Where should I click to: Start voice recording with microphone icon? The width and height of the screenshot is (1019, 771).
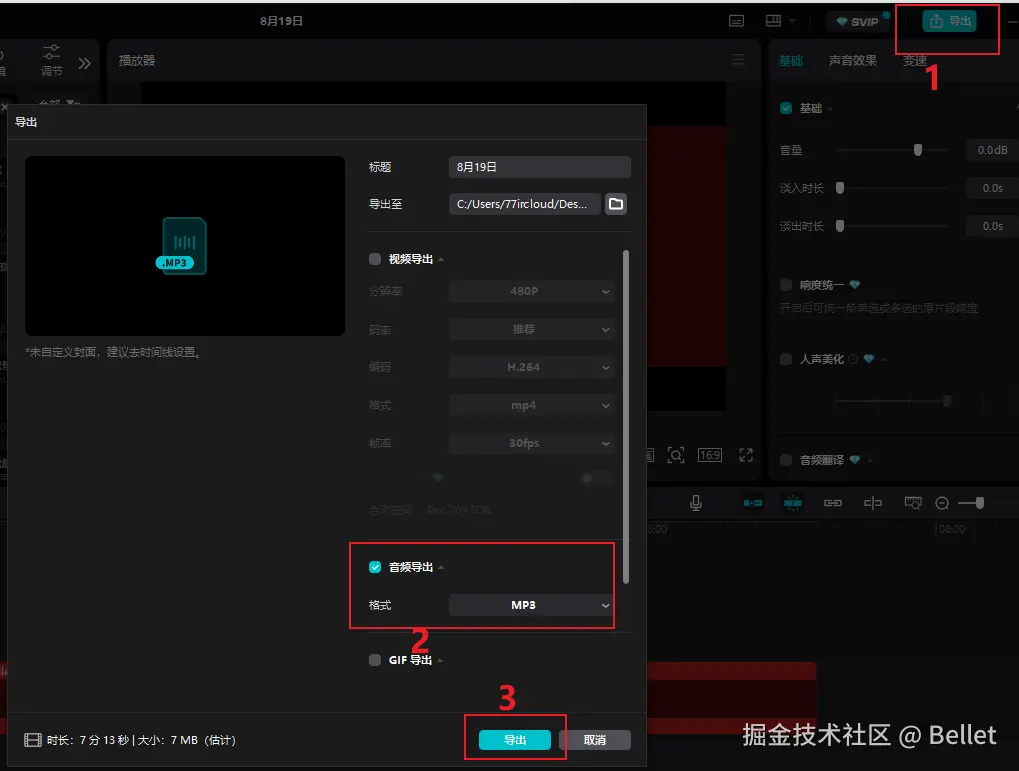[695, 503]
